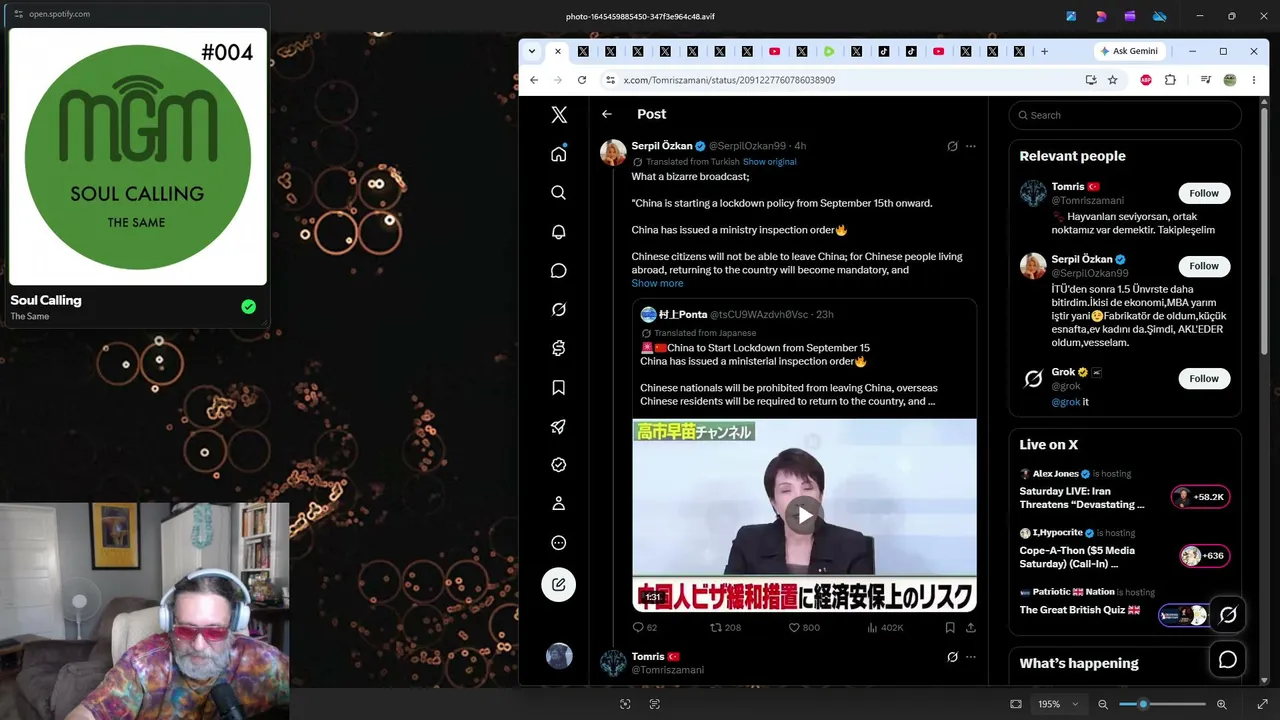The height and width of the screenshot is (720, 1280).
Task: Repost the post with 208 reposts
Action: pos(725,628)
